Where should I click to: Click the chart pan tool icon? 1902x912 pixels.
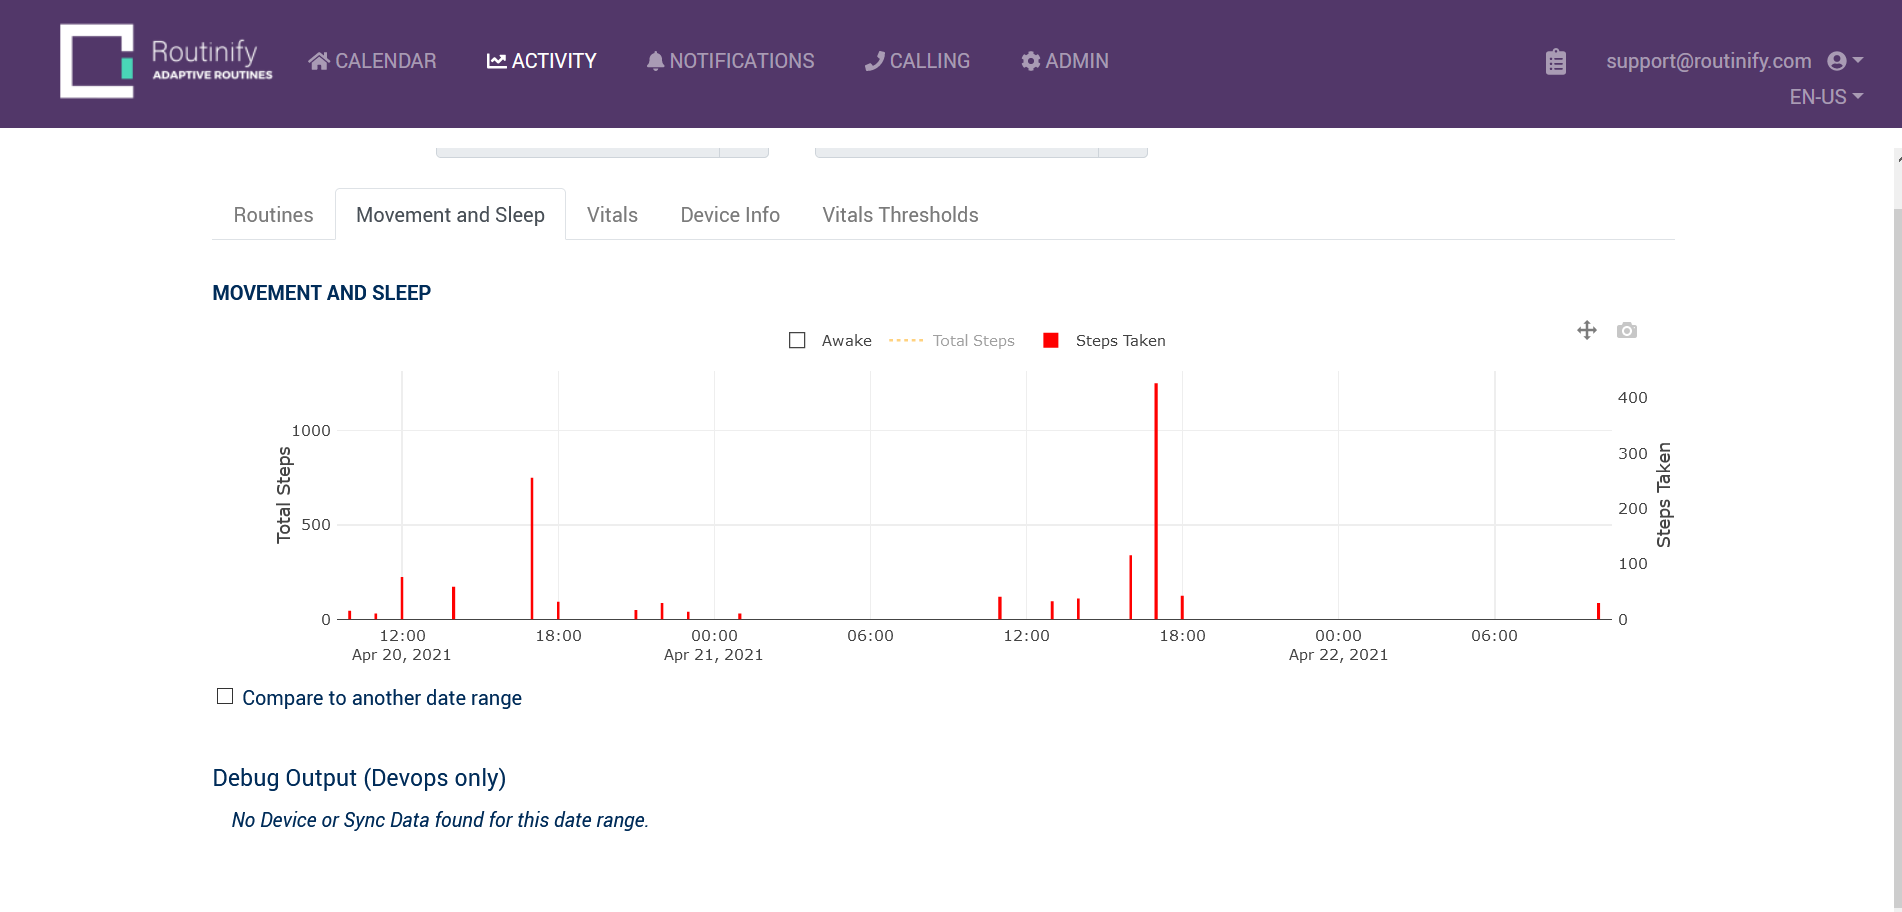point(1587,330)
